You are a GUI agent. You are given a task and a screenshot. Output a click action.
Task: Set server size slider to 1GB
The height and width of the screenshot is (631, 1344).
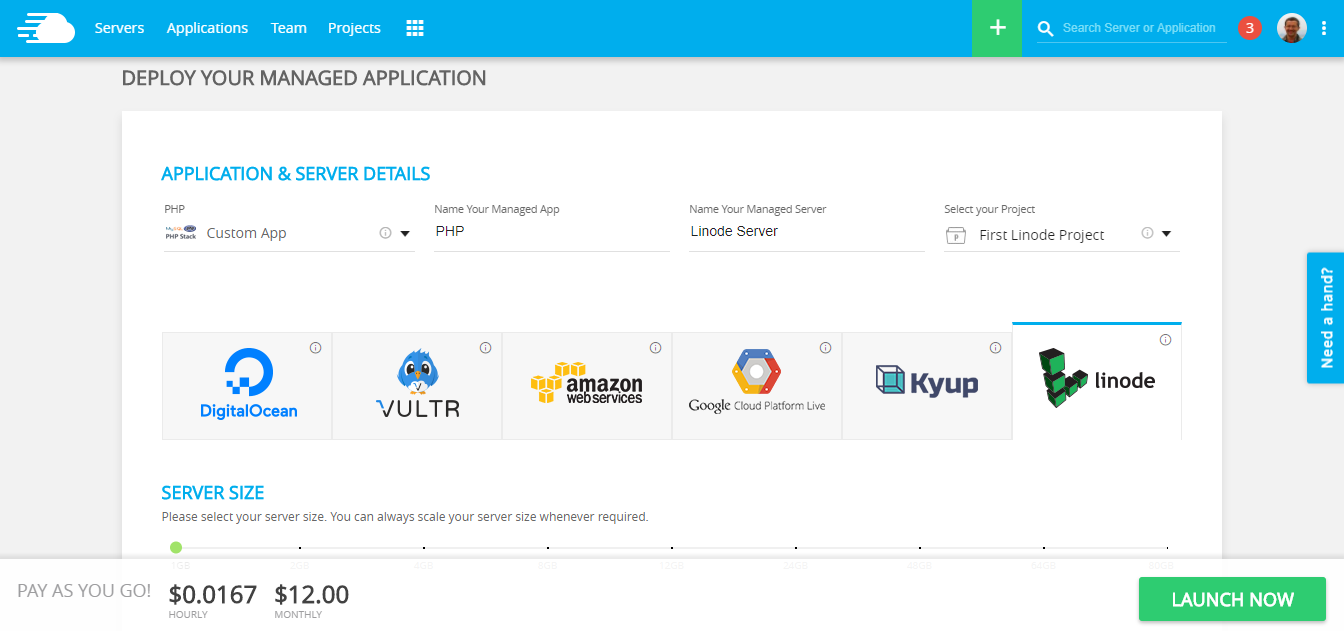[x=176, y=548]
